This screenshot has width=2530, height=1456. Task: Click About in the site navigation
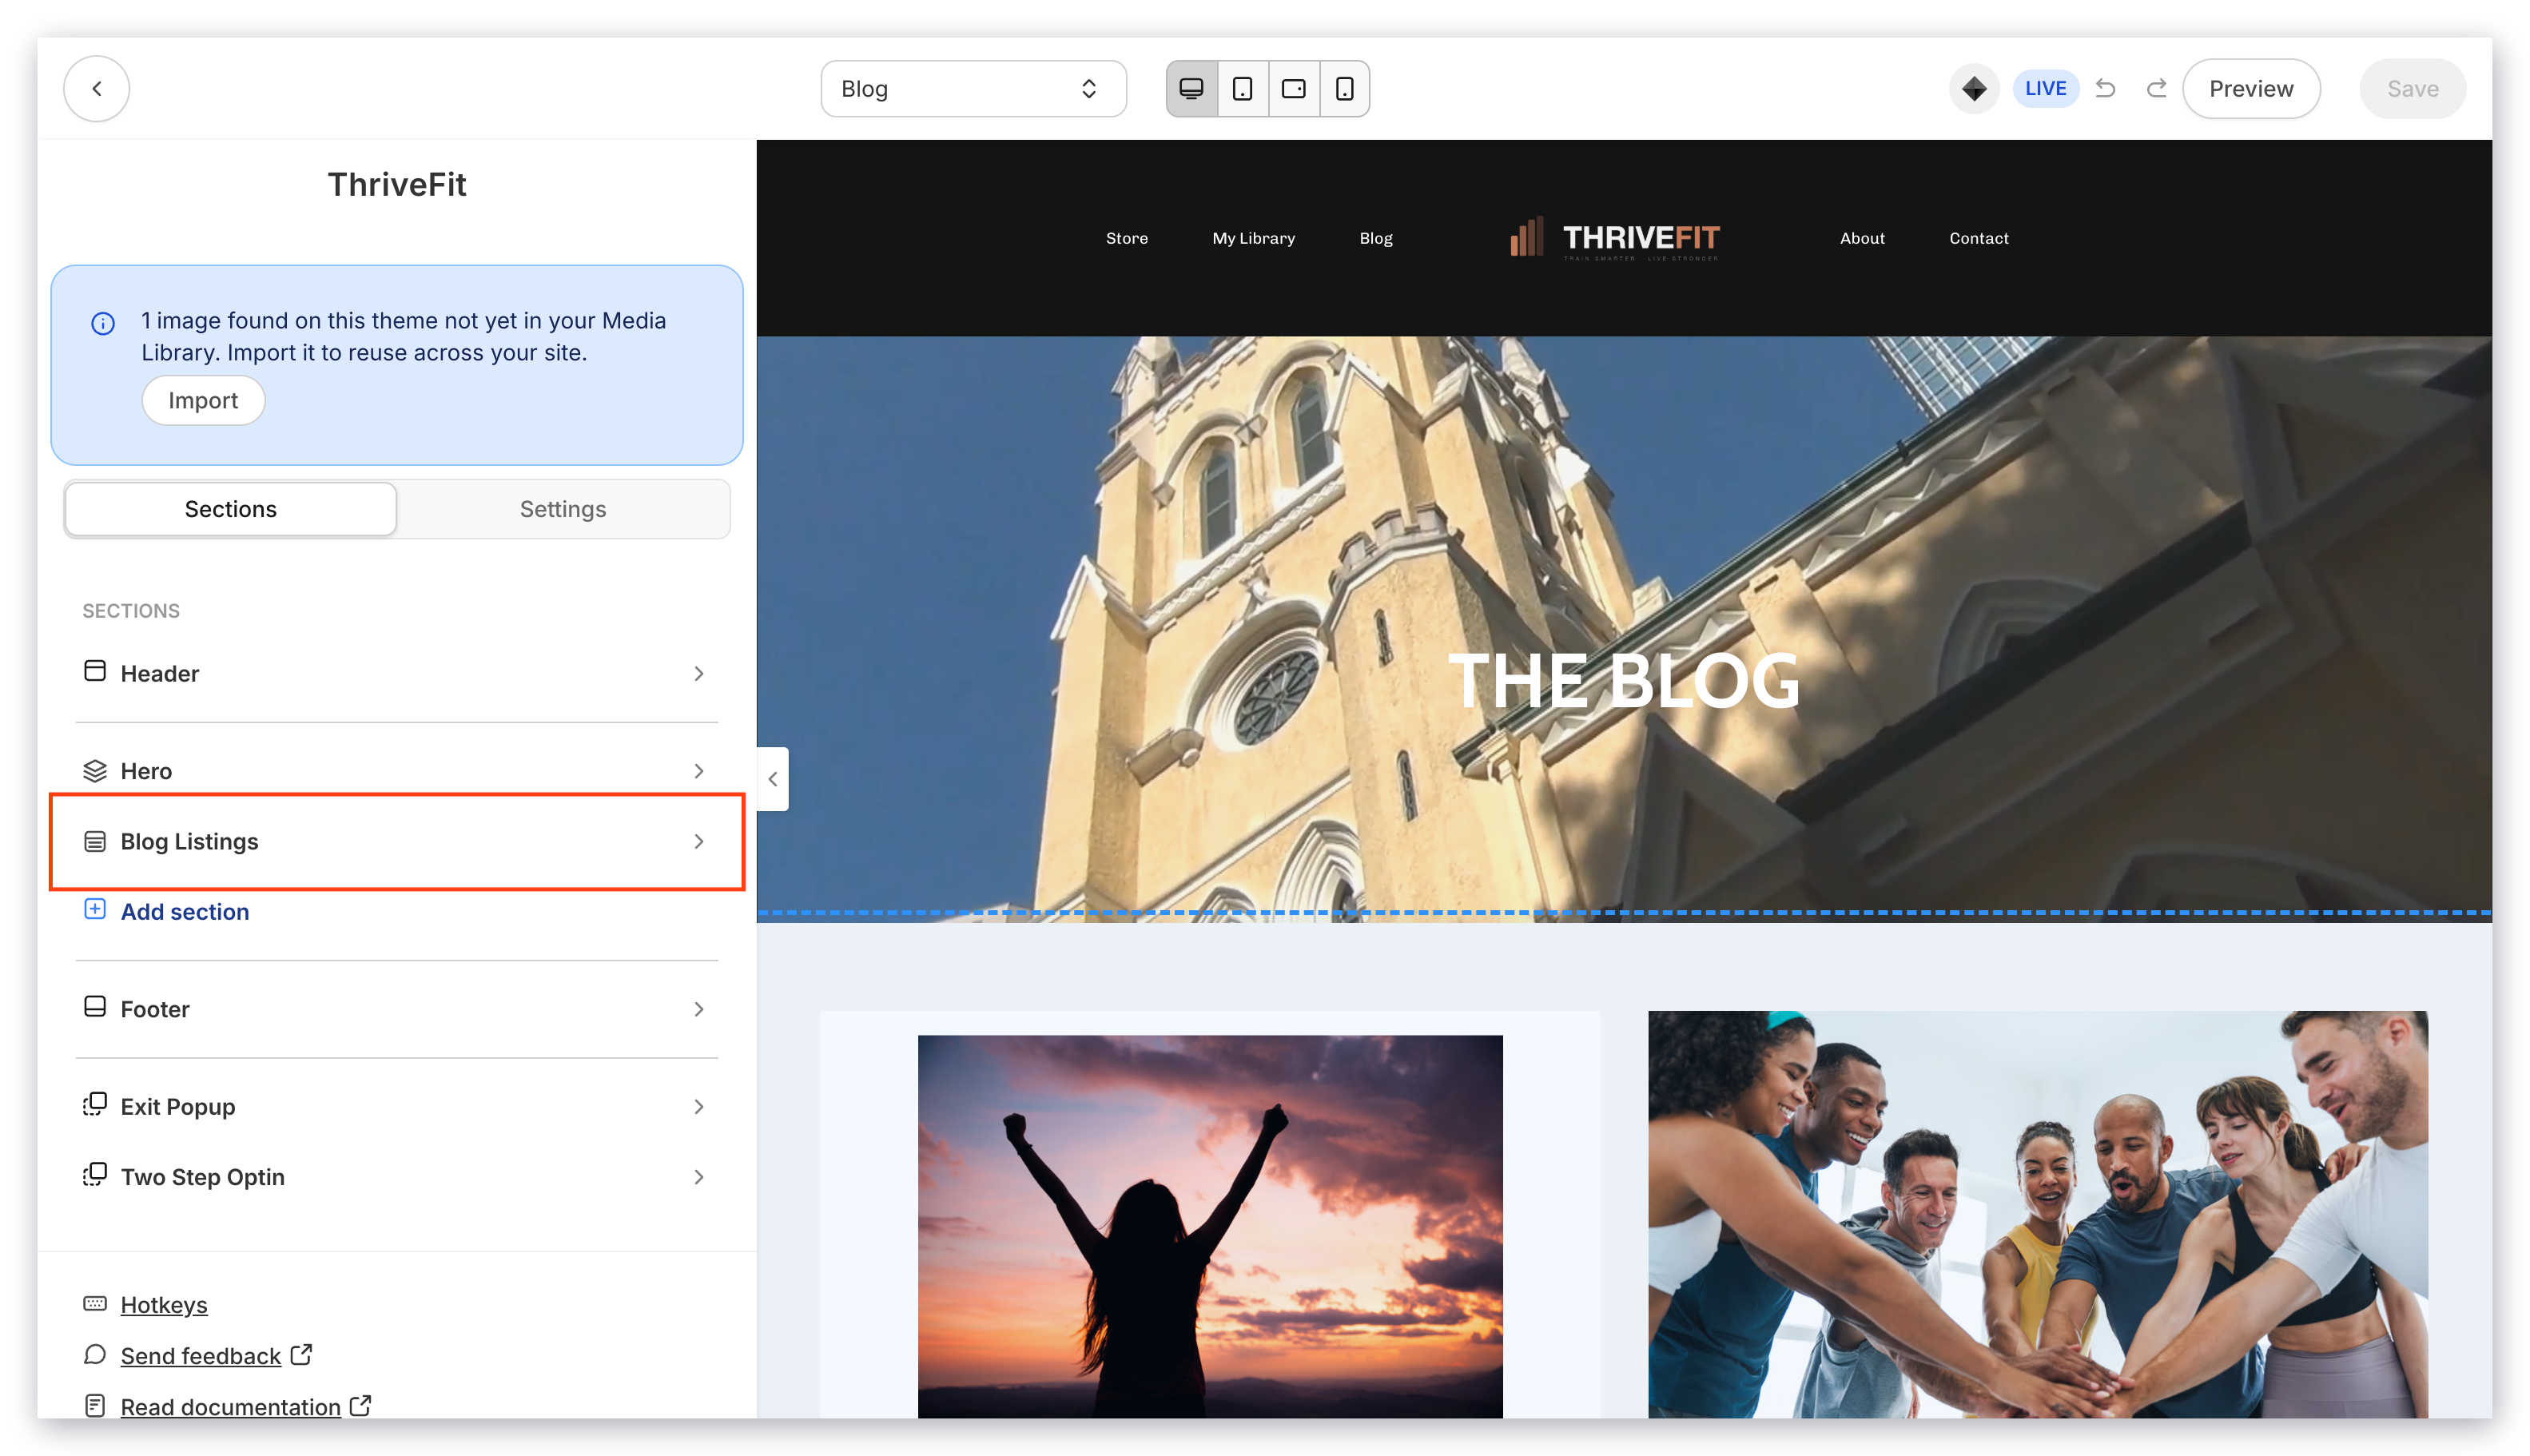(1862, 238)
